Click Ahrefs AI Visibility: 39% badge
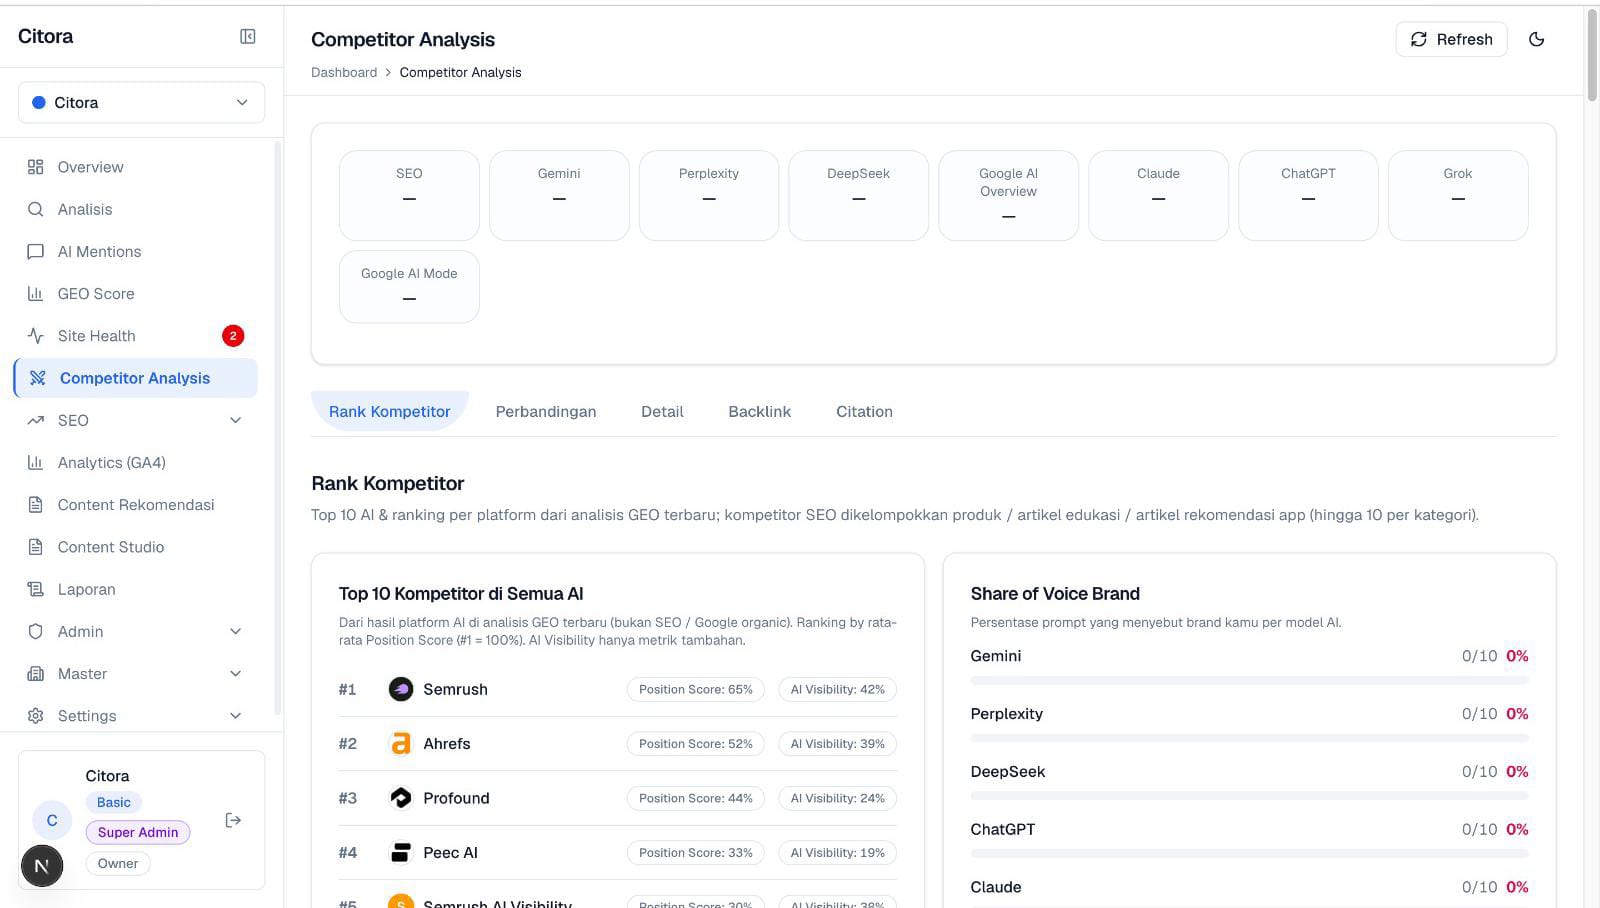This screenshot has width=1600, height=908. pyautogui.click(x=838, y=744)
